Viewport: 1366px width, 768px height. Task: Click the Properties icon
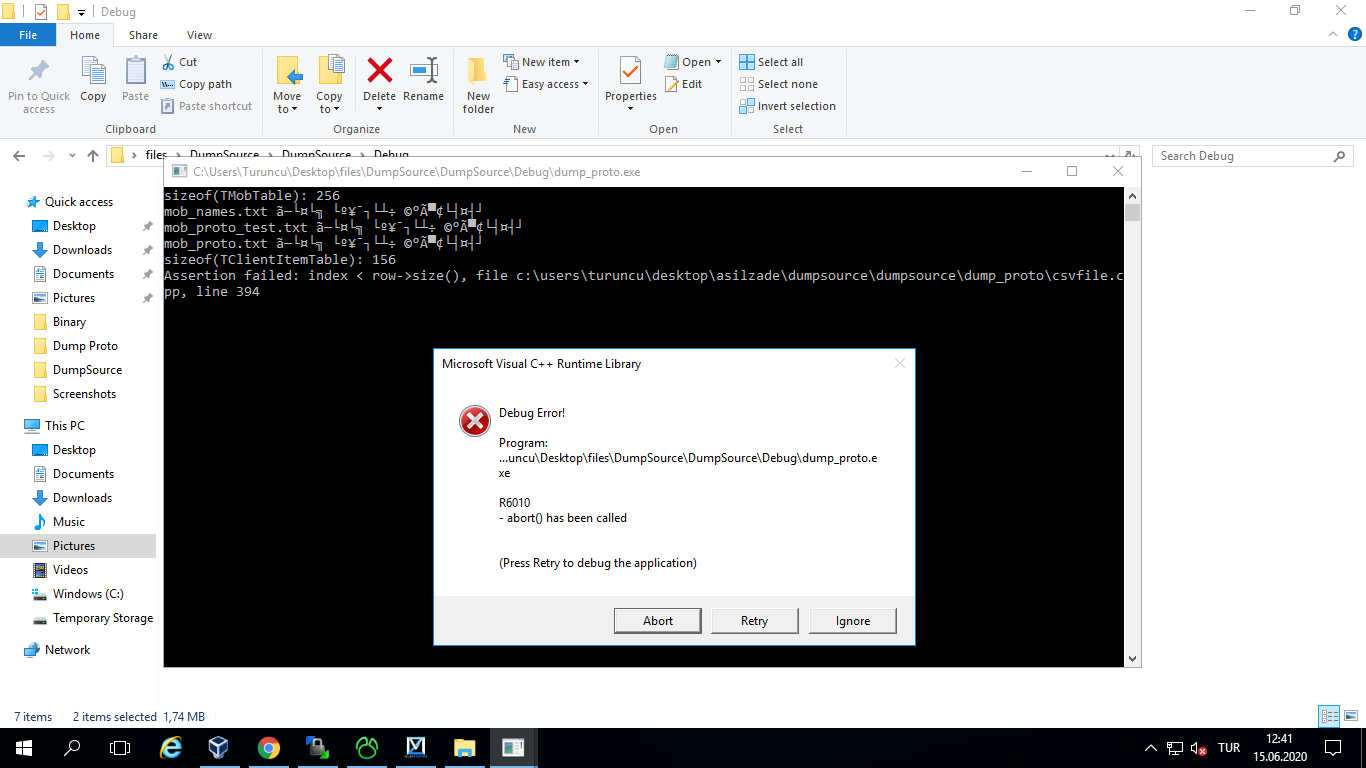click(x=630, y=72)
